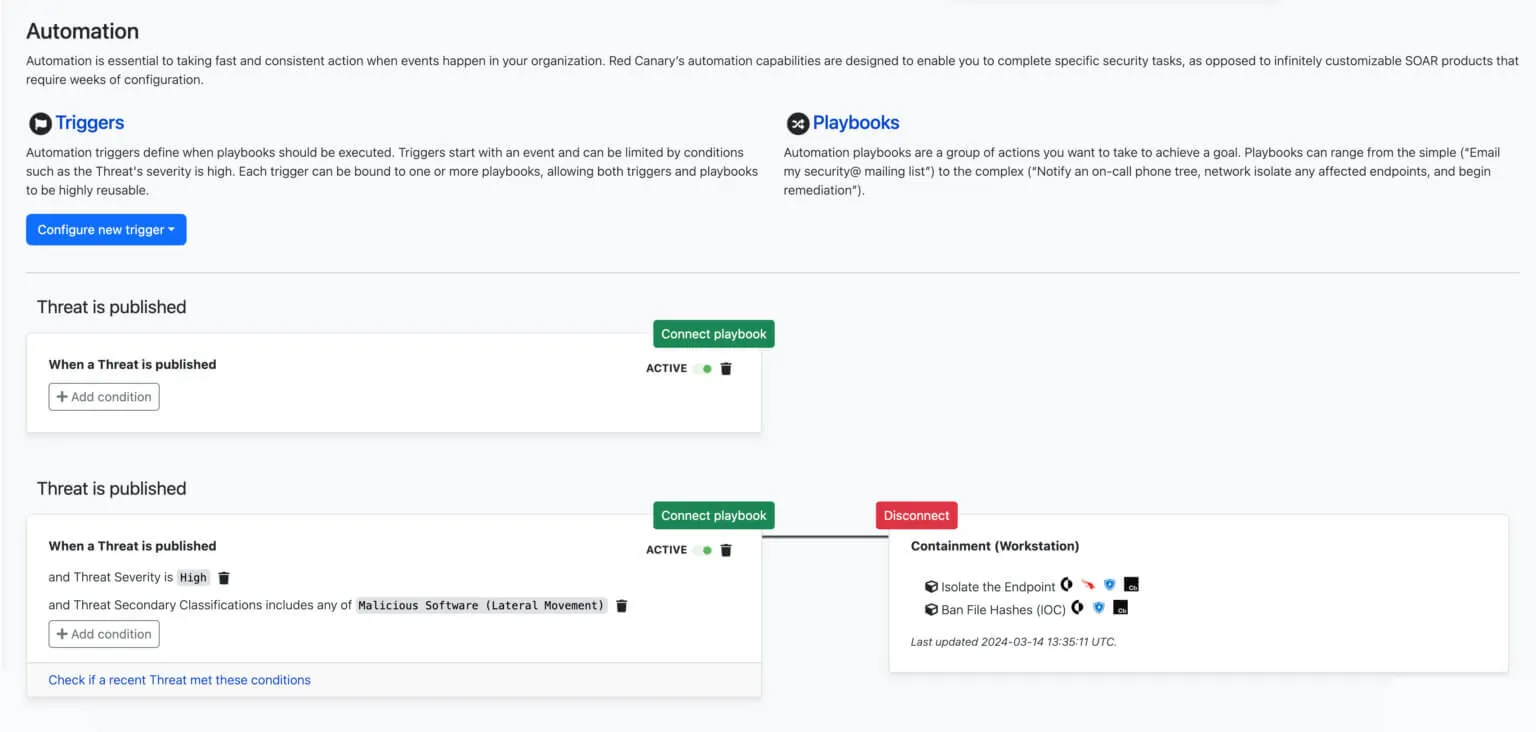Disconnect the Containment (Workstation) playbook

point(917,516)
